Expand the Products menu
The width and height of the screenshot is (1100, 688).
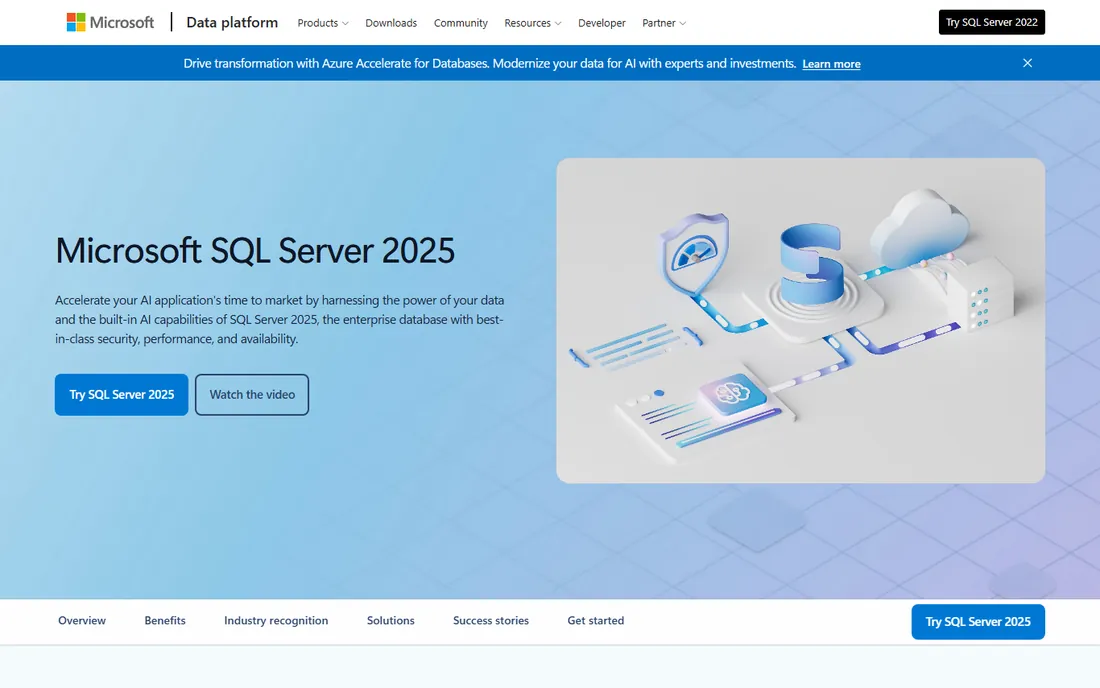323,23
